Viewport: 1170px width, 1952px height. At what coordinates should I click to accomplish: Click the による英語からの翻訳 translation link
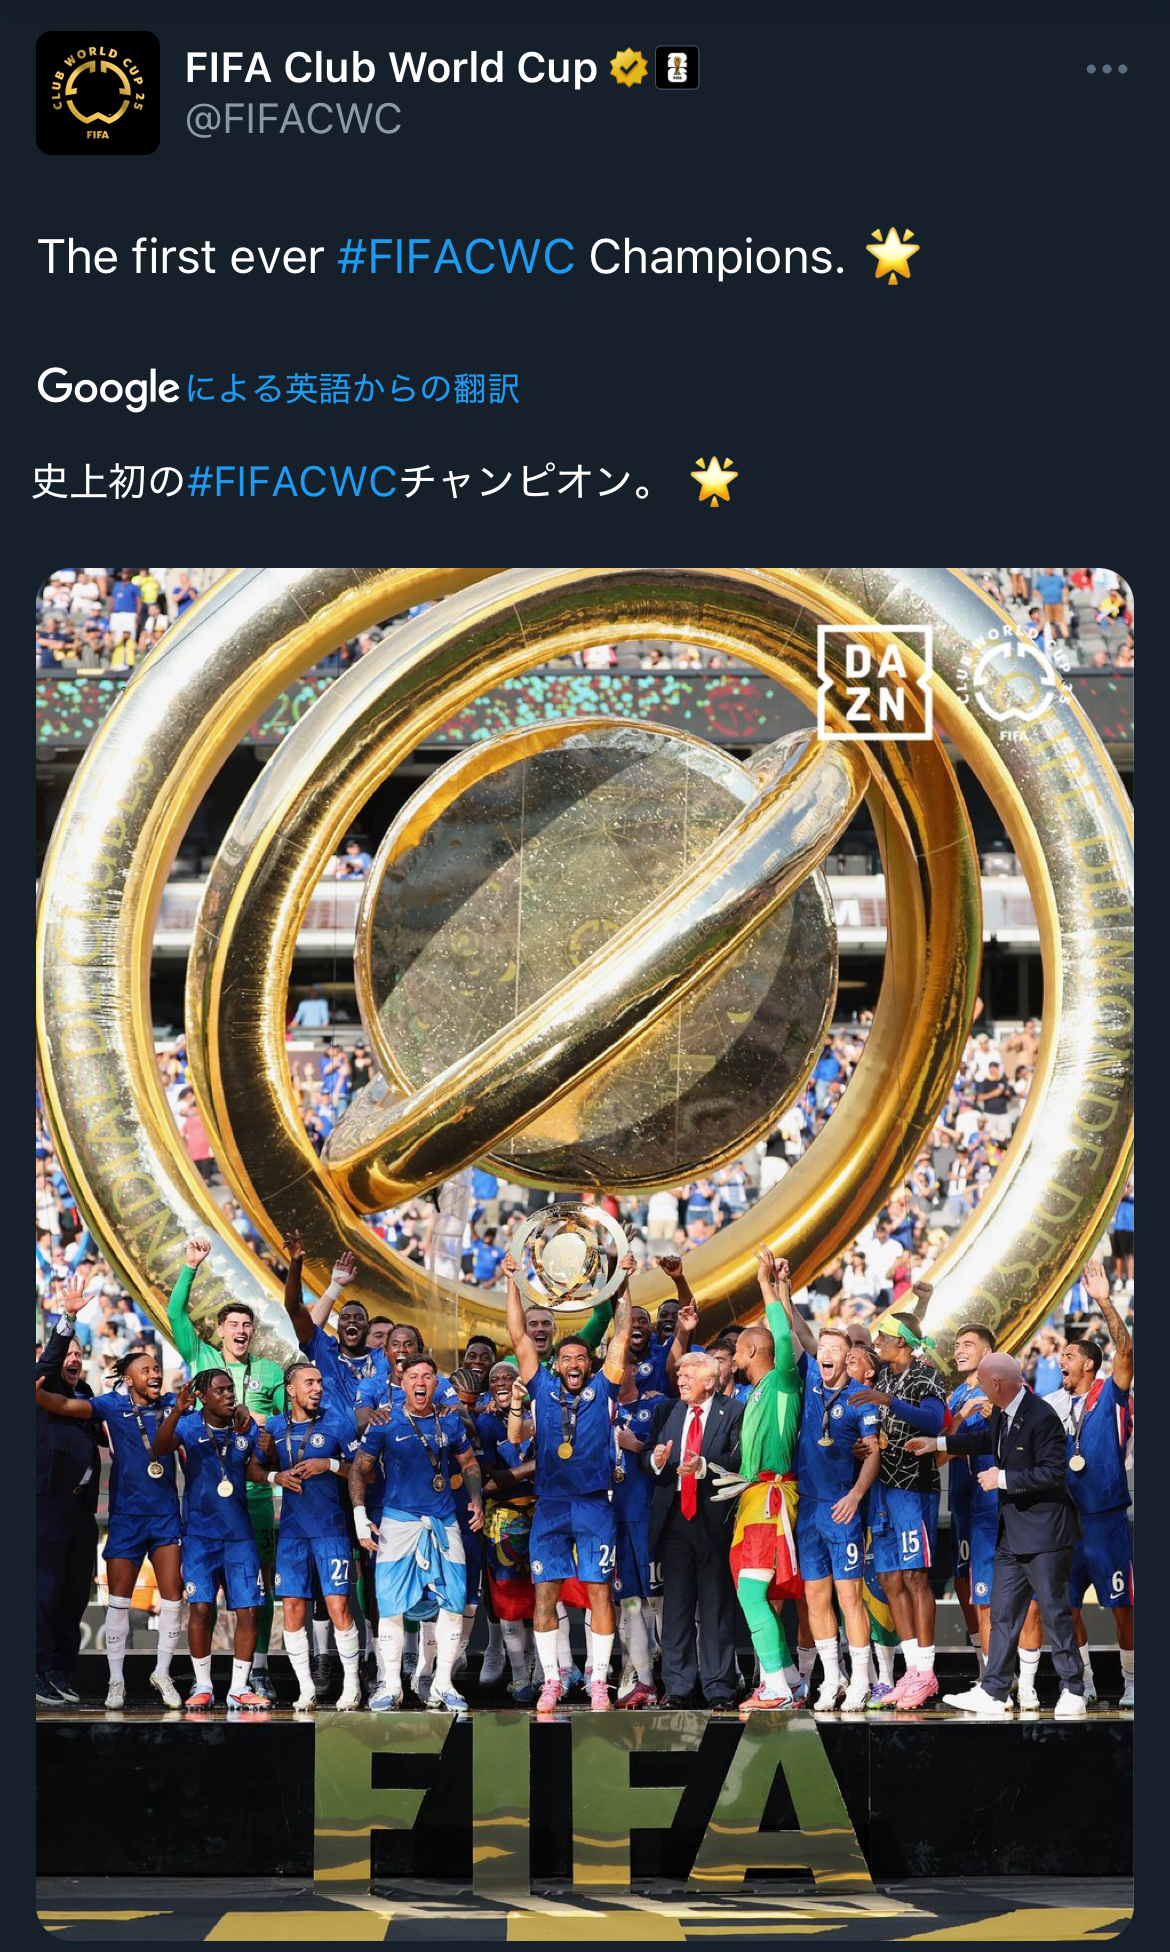pyautogui.click(x=353, y=388)
